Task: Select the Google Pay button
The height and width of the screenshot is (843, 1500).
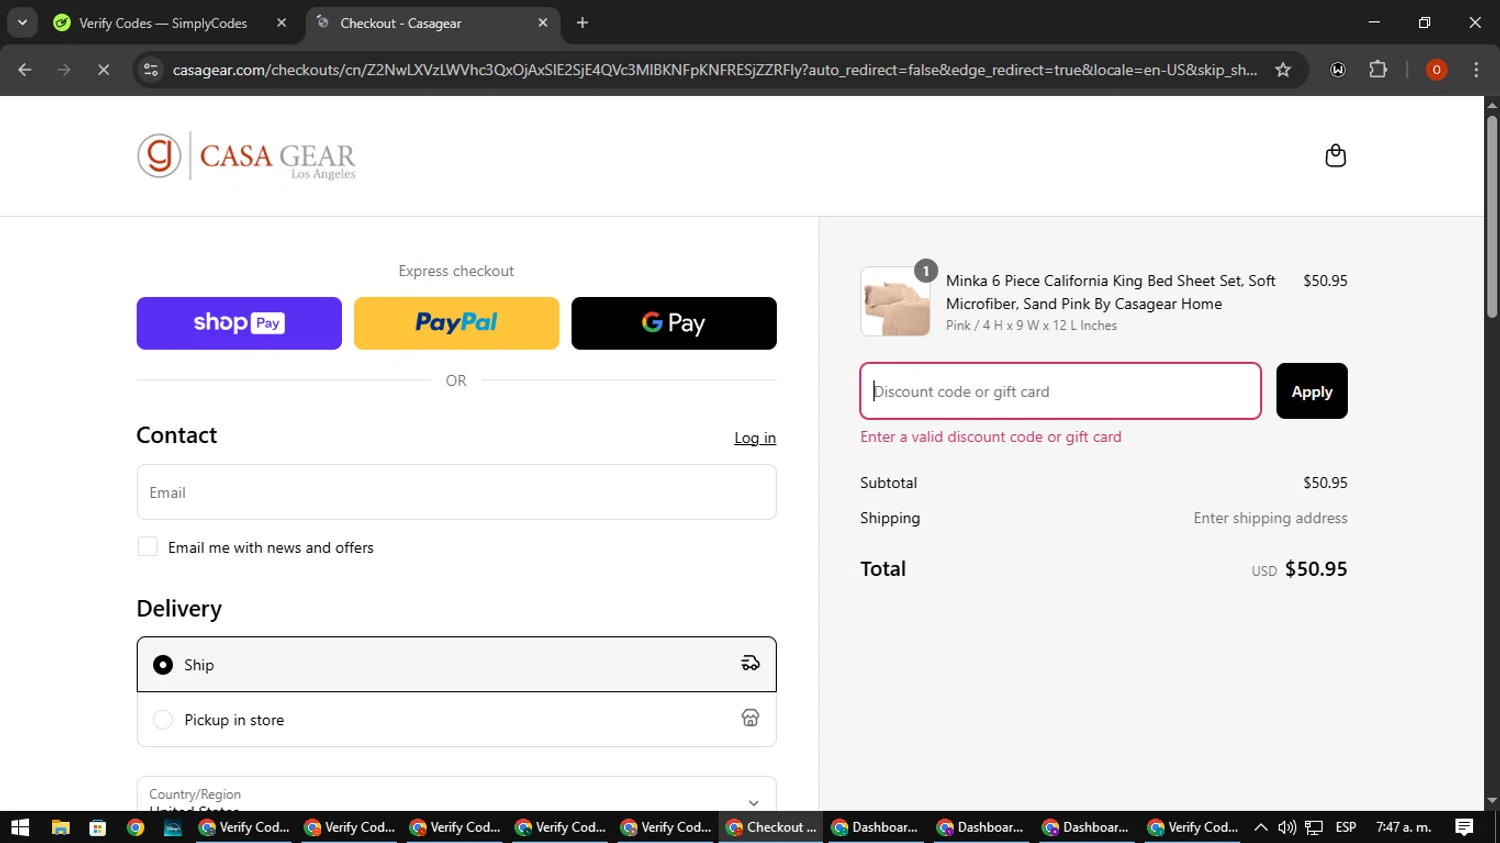Action: (x=674, y=323)
